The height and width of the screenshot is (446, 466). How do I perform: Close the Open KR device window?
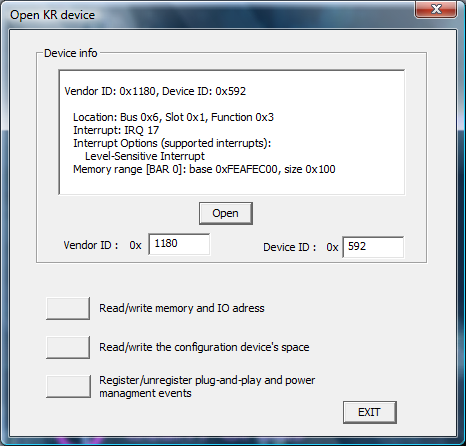click(436, 9)
